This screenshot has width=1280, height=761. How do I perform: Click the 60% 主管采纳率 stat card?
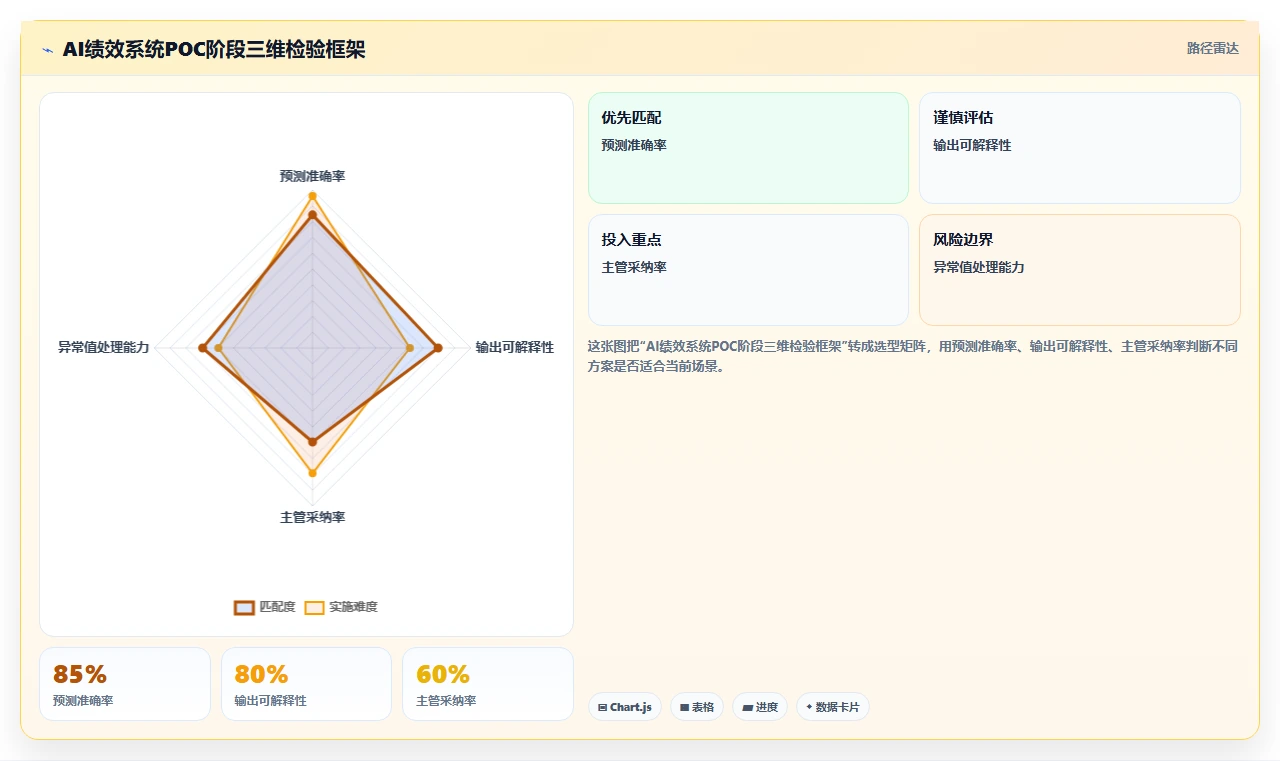[x=488, y=684]
